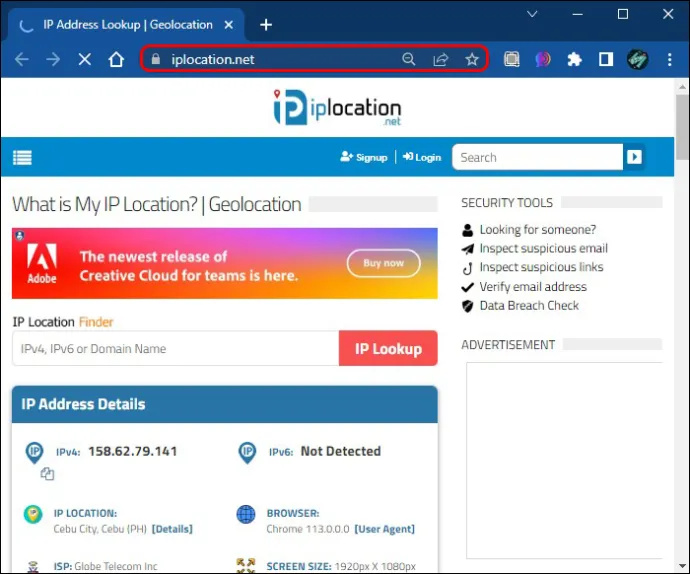Open the hamburger menu icon in blue bar
This screenshot has height=574, width=690.
click(x=22, y=157)
